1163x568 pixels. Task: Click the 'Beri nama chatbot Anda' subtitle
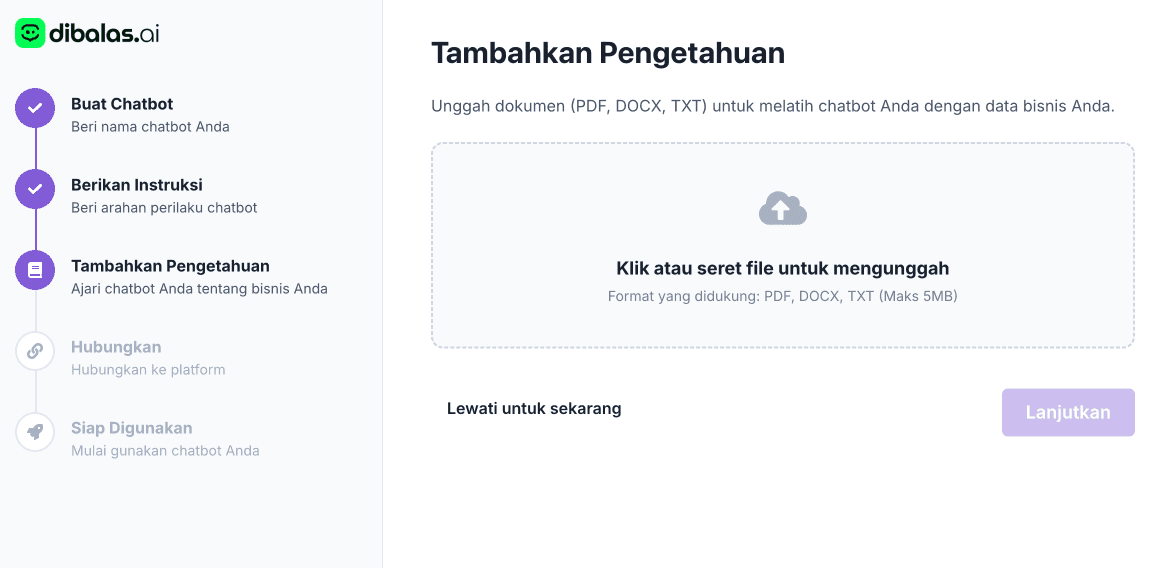(x=151, y=127)
